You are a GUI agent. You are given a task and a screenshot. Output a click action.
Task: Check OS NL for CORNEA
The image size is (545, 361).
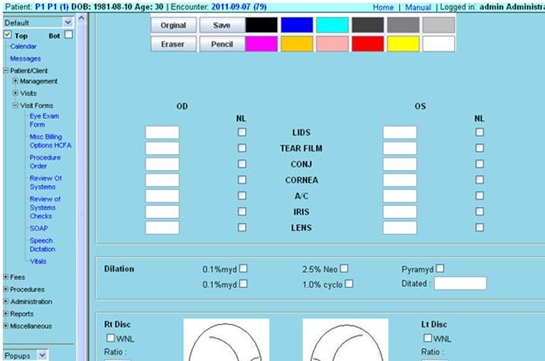click(480, 180)
